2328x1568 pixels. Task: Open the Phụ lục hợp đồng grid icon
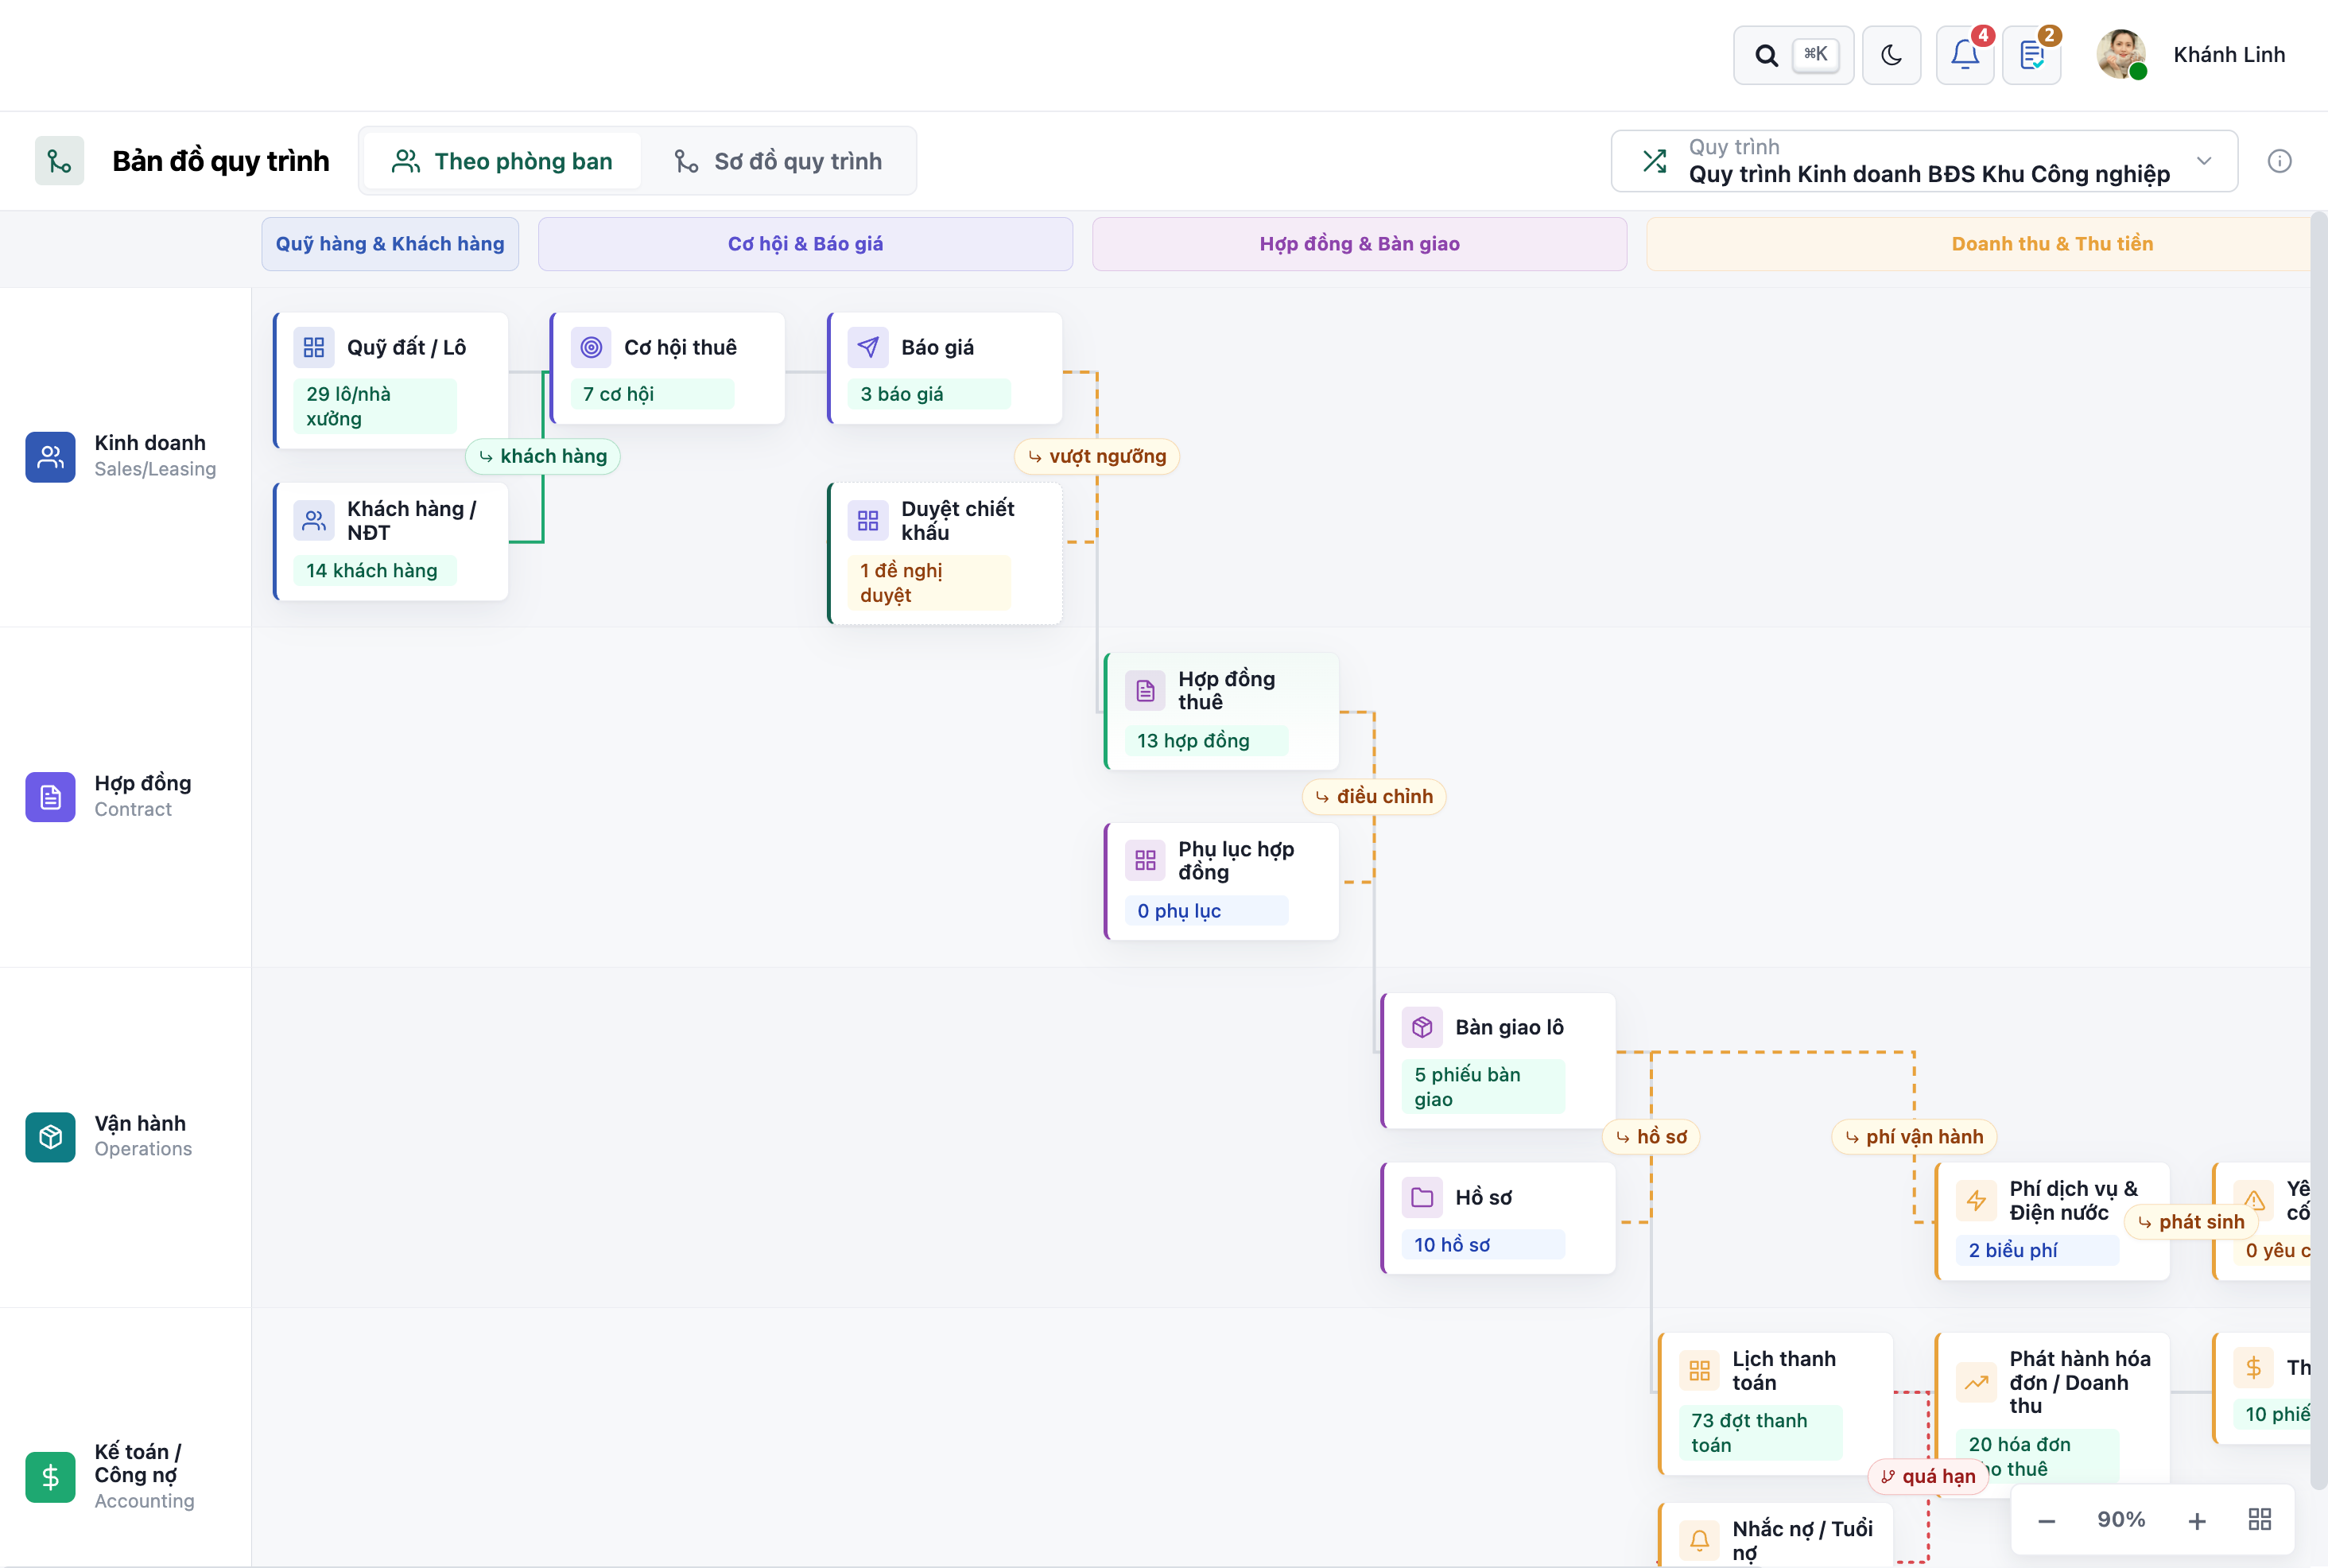1145,861
